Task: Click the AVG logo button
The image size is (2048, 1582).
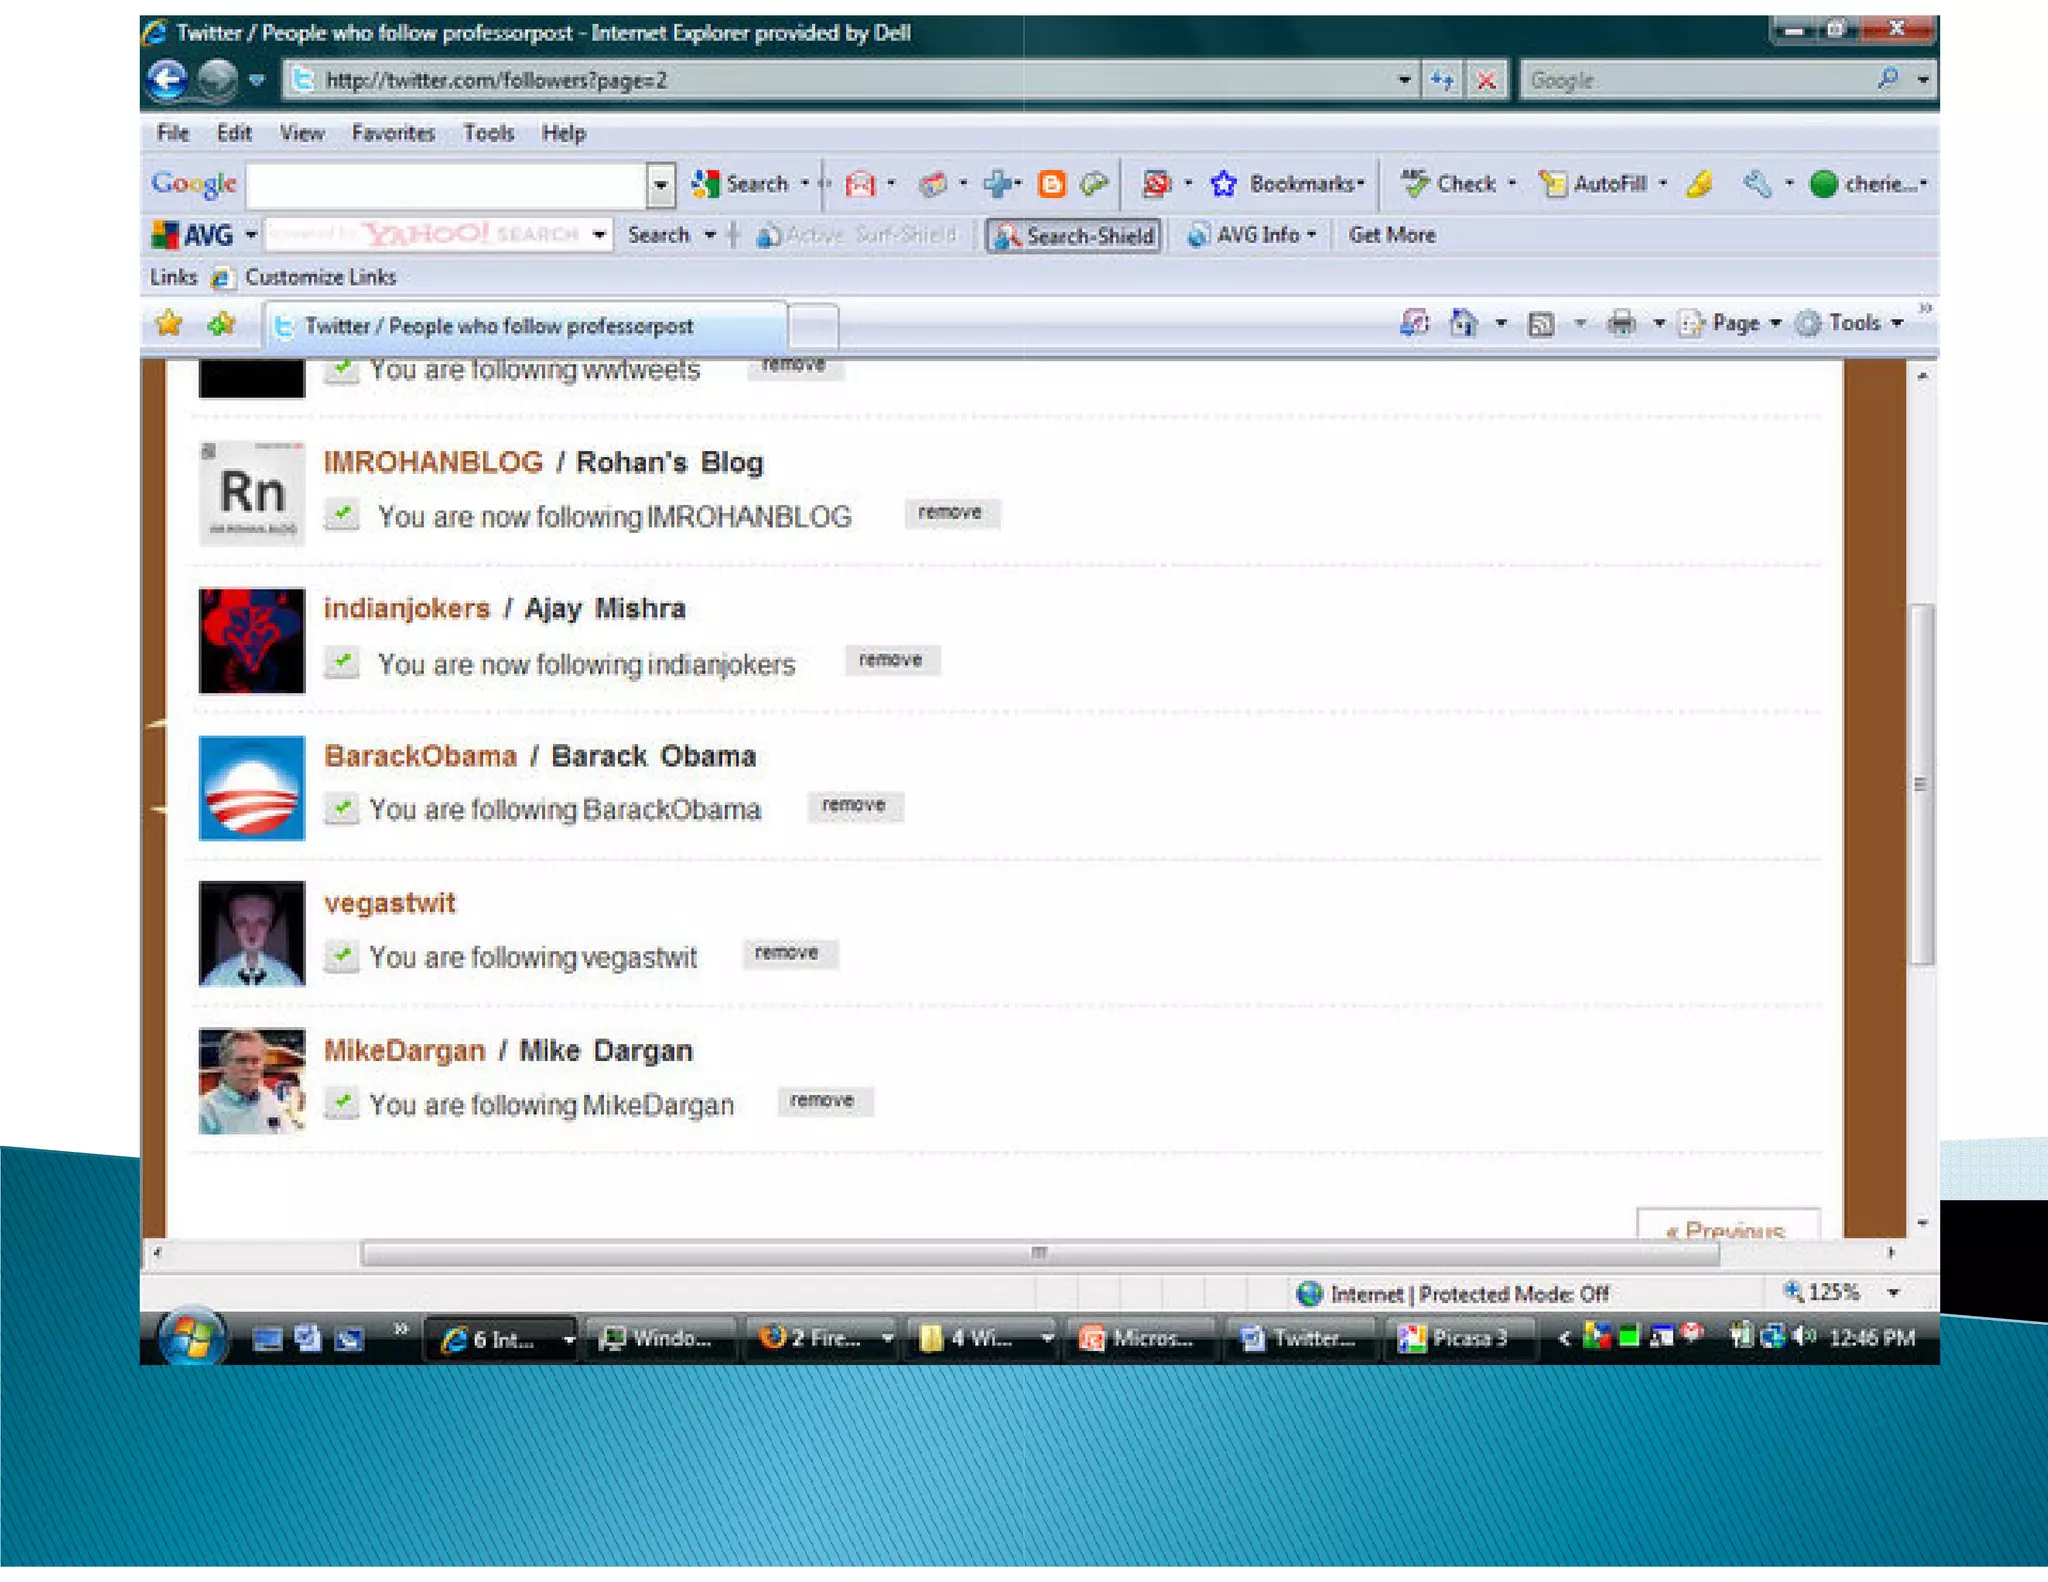Action: pos(194,235)
